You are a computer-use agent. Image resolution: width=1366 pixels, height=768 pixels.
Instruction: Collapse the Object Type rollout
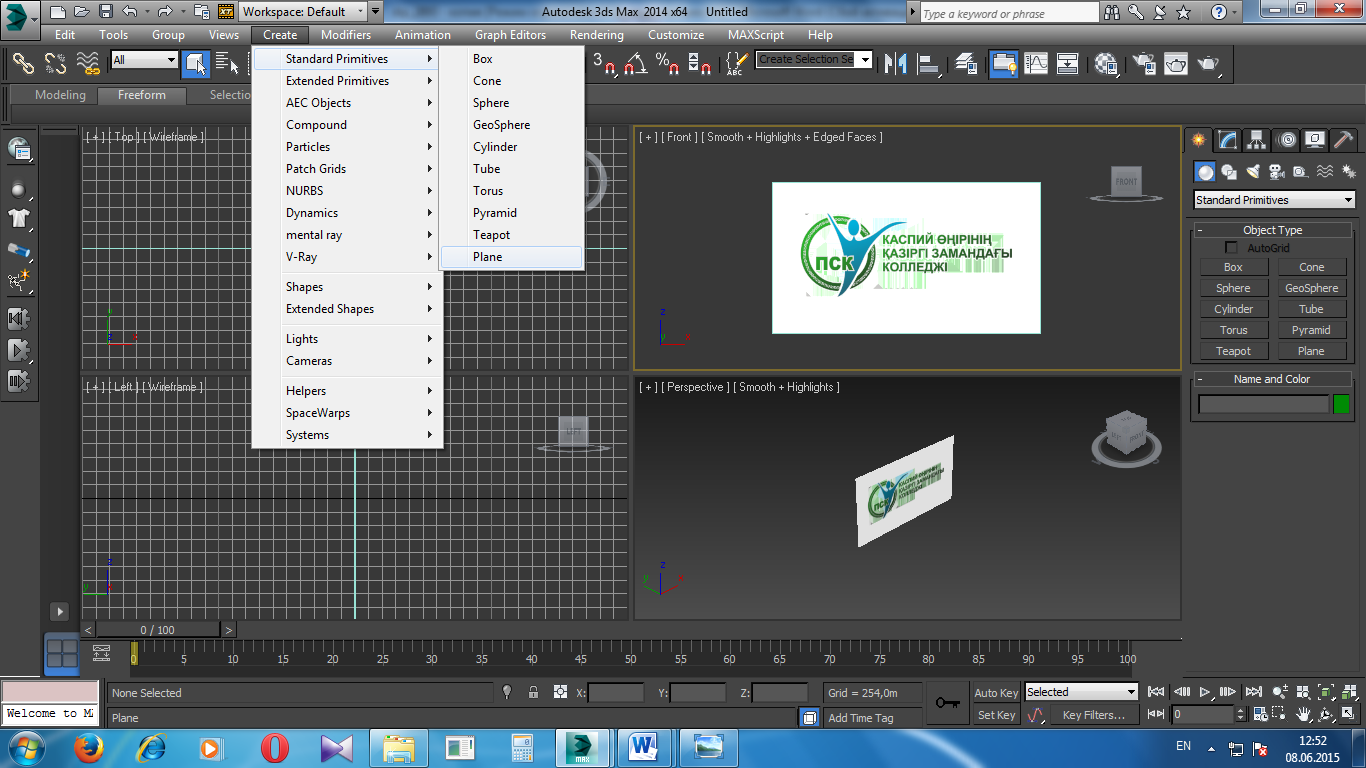pos(1272,230)
